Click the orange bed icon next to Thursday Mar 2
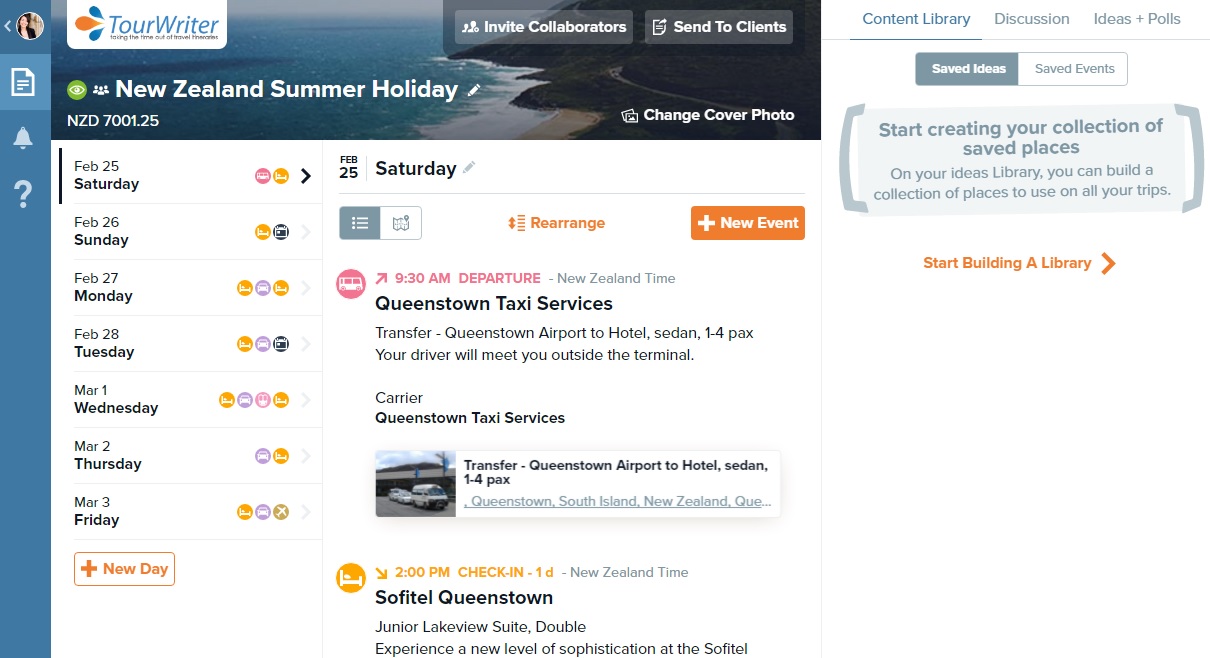The image size is (1210, 658). pos(280,455)
